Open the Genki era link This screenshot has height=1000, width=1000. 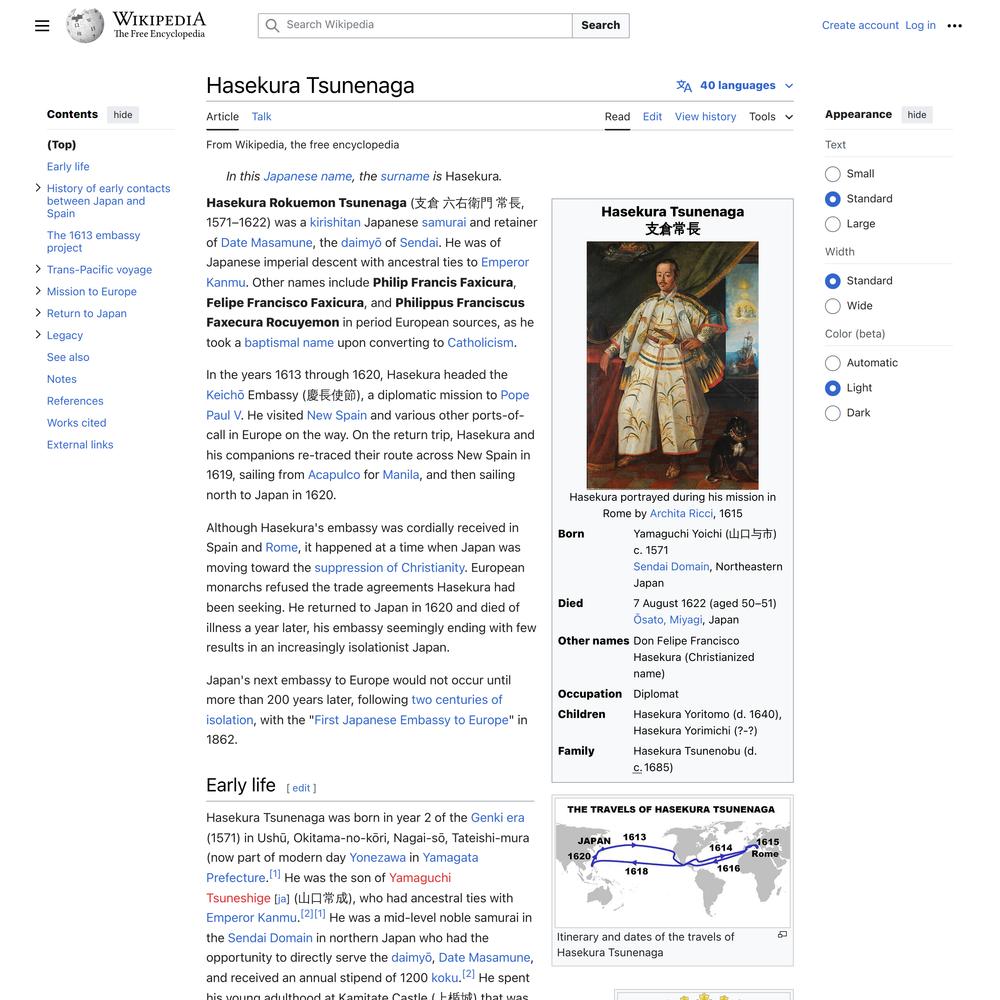[497, 818]
